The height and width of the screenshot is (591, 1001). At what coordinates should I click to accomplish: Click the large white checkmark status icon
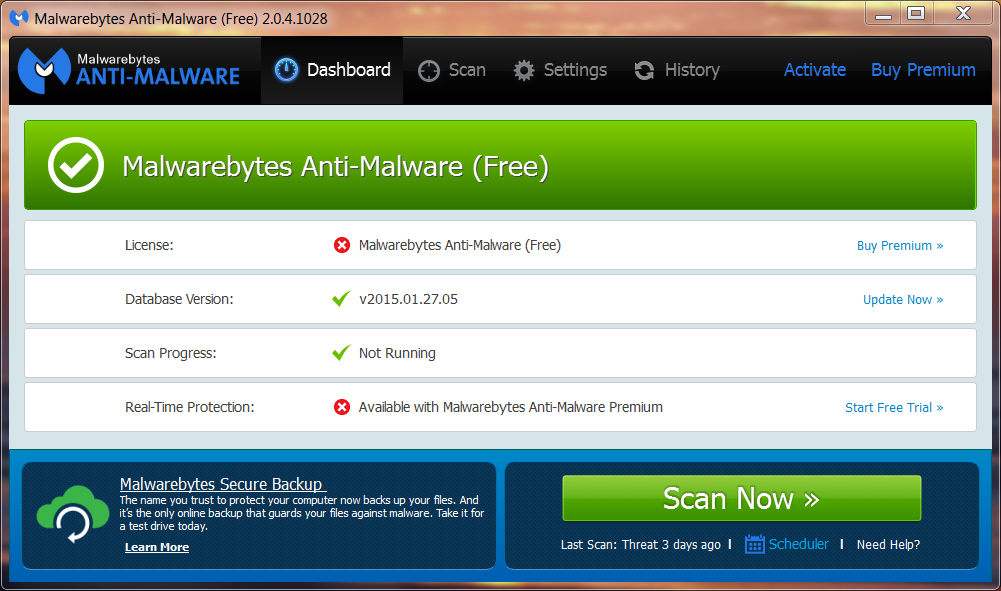point(76,165)
